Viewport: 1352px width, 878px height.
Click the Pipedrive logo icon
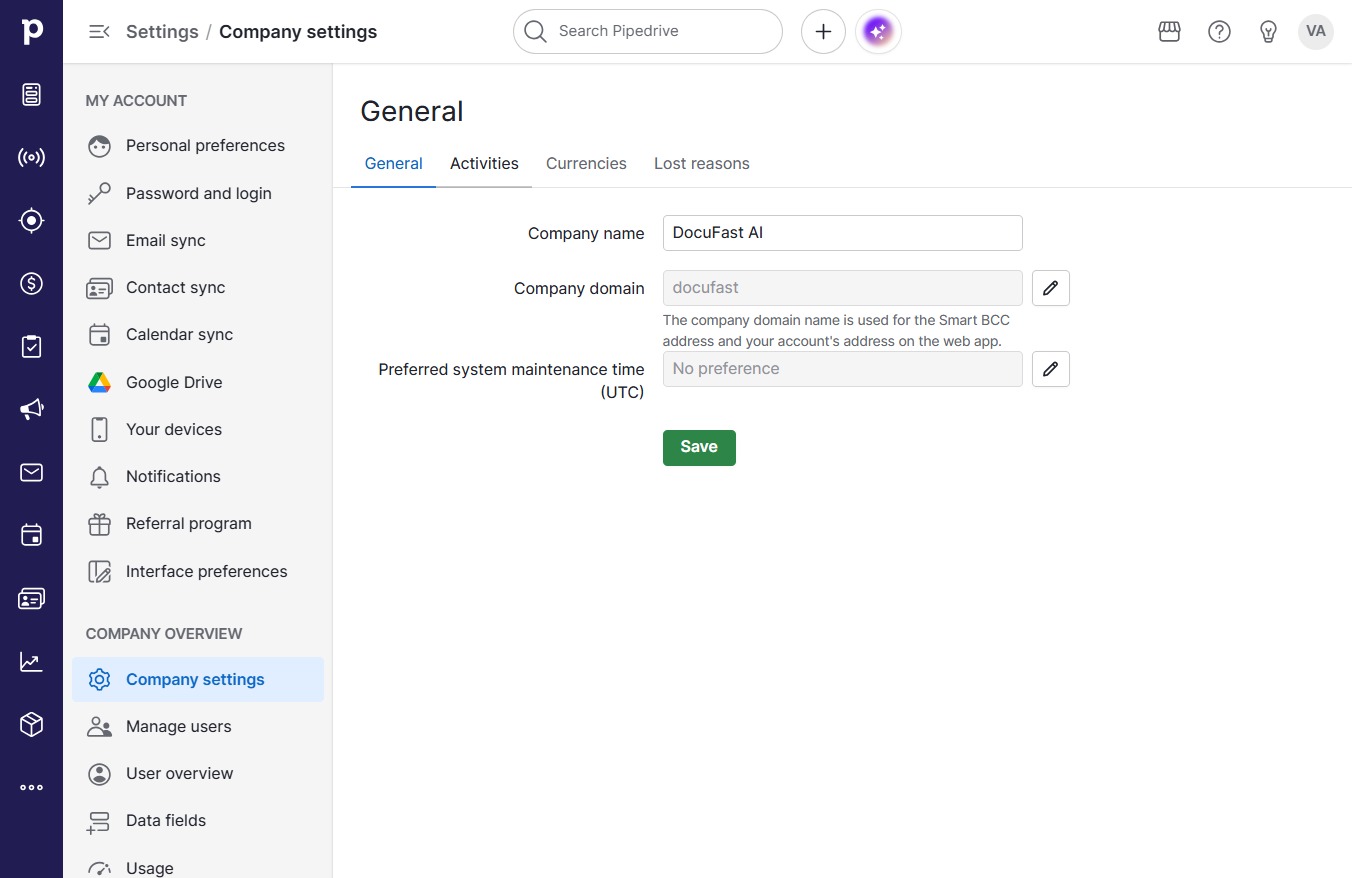32,31
